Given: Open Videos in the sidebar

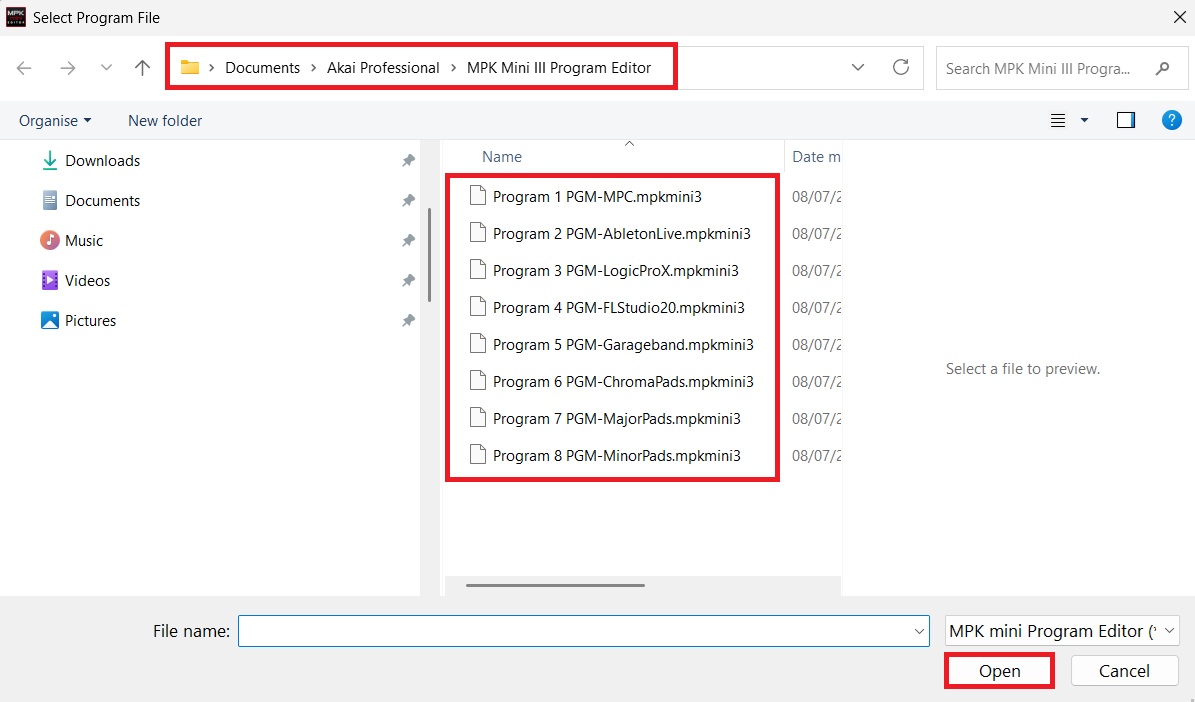Looking at the screenshot, I should coord(87,280).
